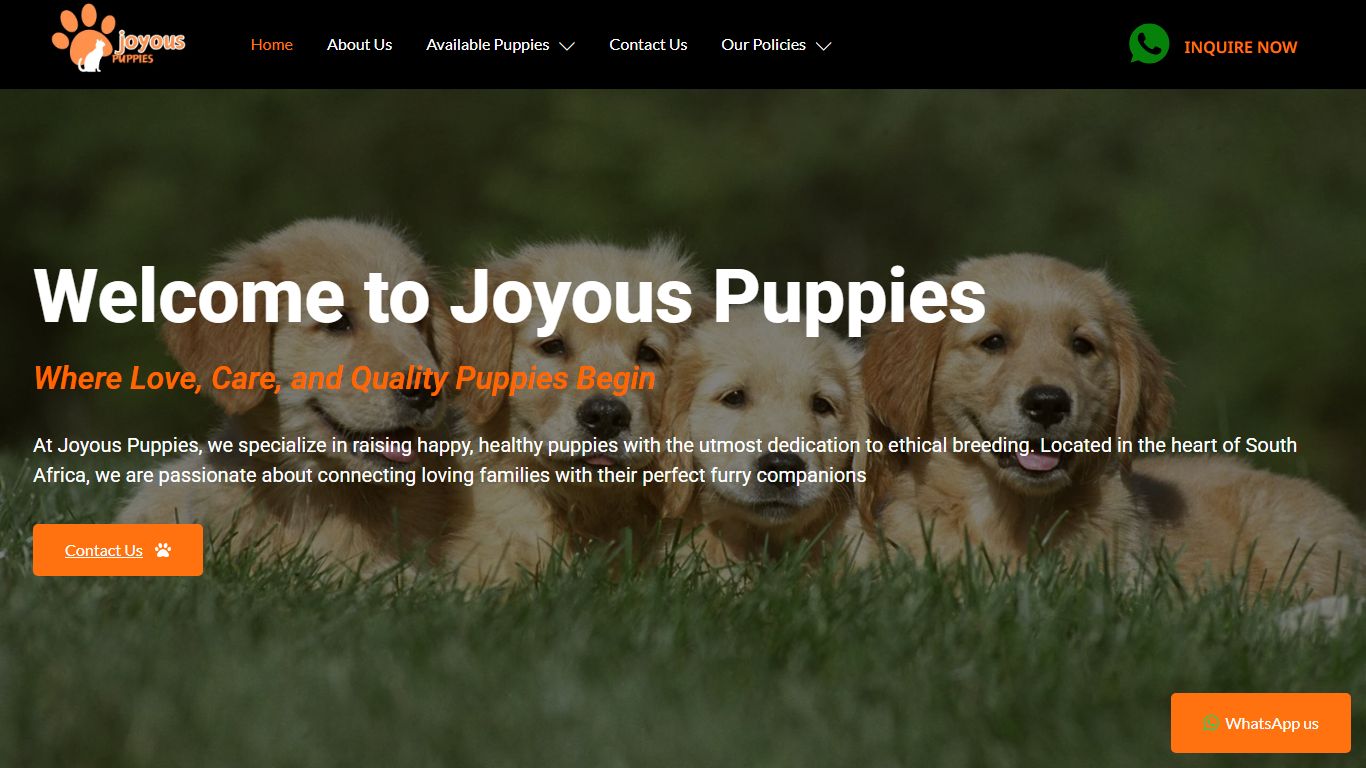Viewport: 1366px width, 768px height.
Task: Go to the Home page link
Action: tap(272, 45)
